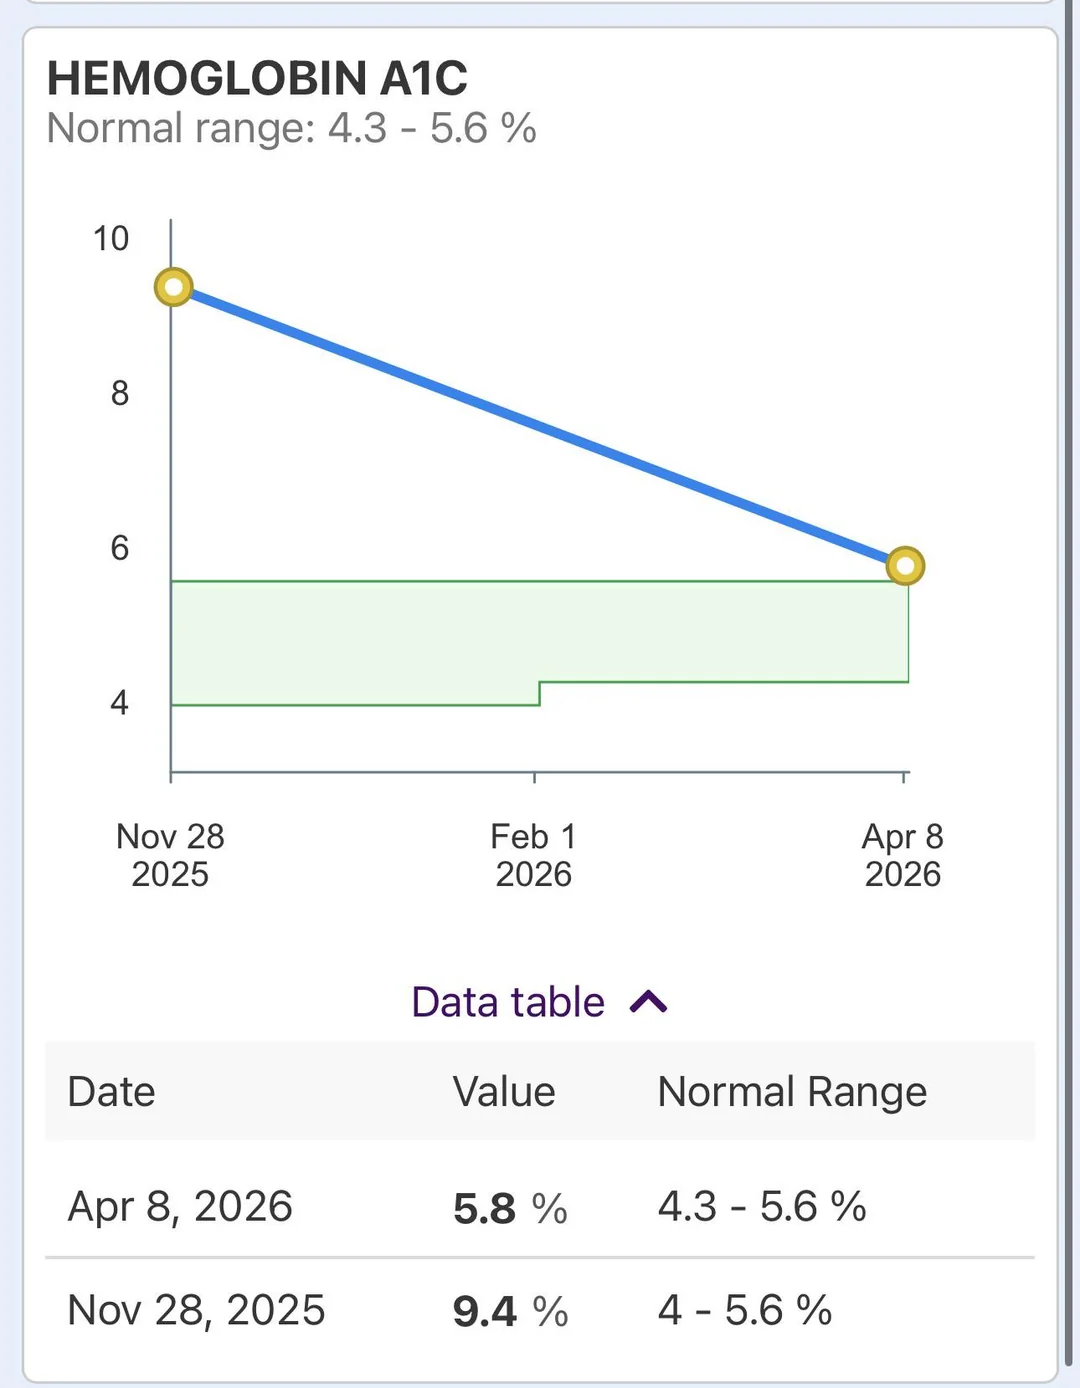Select the Apr 8 data point marker
Viewport: 1080px width, 1388px height.
coord(905,566)
